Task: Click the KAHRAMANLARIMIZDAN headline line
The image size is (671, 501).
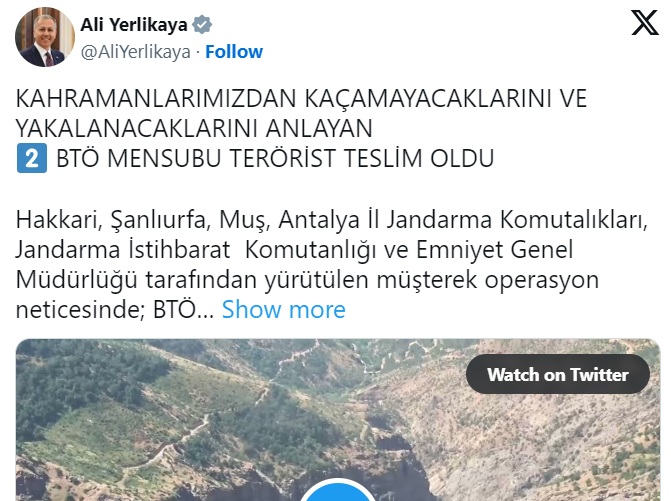Action: 301,99
